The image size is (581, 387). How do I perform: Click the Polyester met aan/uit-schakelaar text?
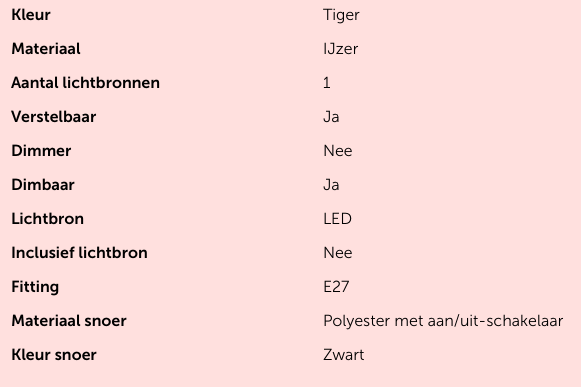coord(443,321)
